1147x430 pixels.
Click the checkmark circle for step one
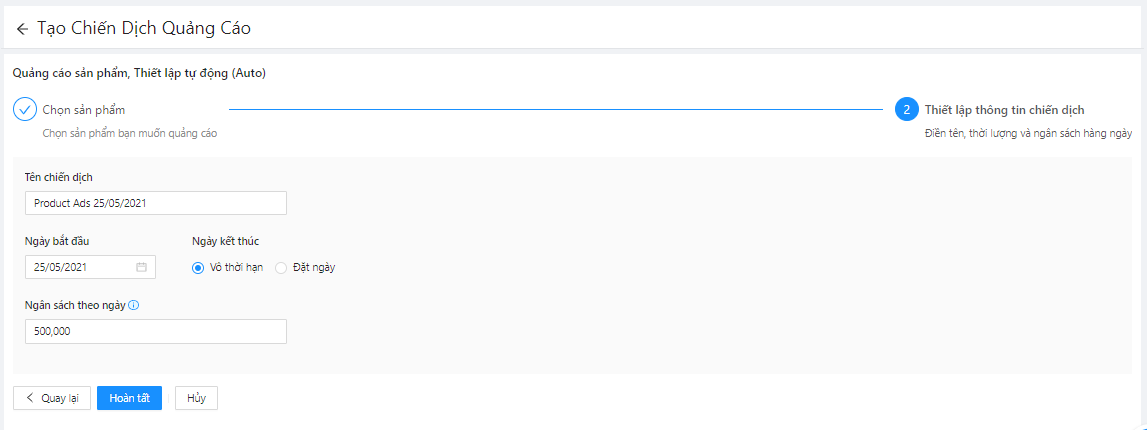tap(25, 110)
